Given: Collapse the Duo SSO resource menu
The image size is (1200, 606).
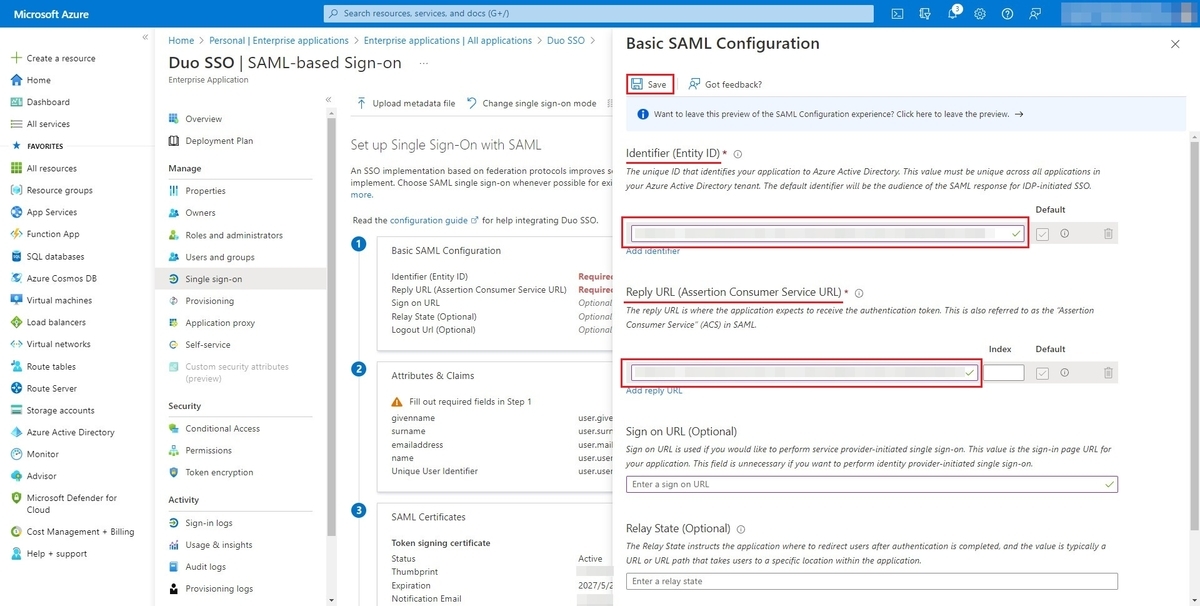Looking at the screenshot, I should (329, 100).
